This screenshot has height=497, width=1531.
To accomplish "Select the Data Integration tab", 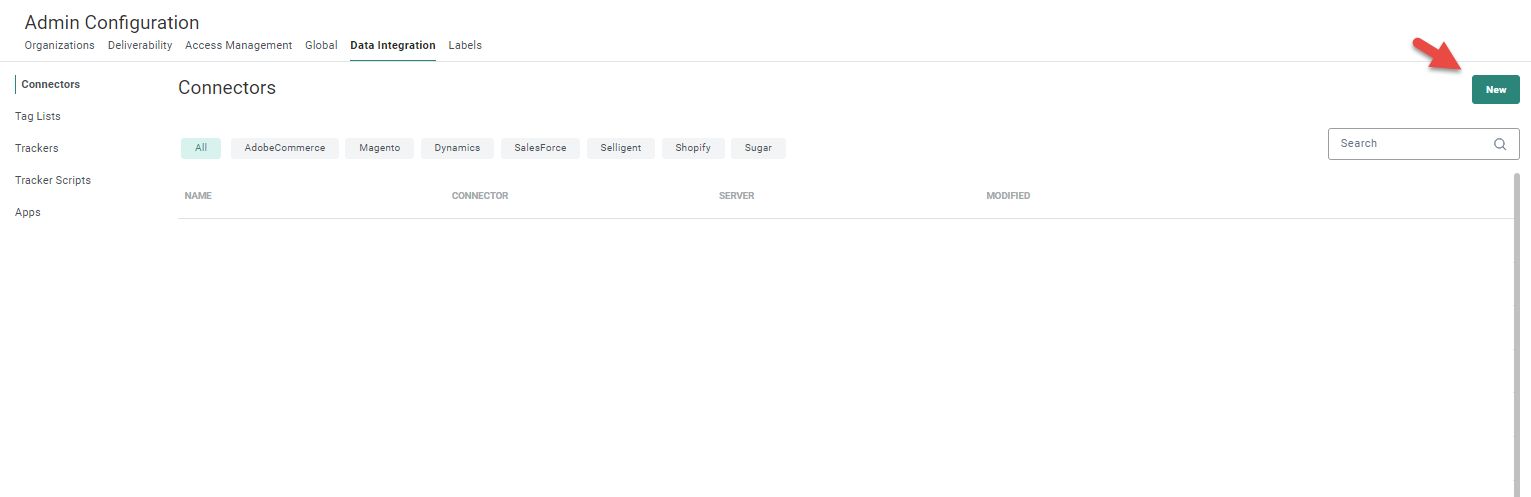I will (392, 45).
